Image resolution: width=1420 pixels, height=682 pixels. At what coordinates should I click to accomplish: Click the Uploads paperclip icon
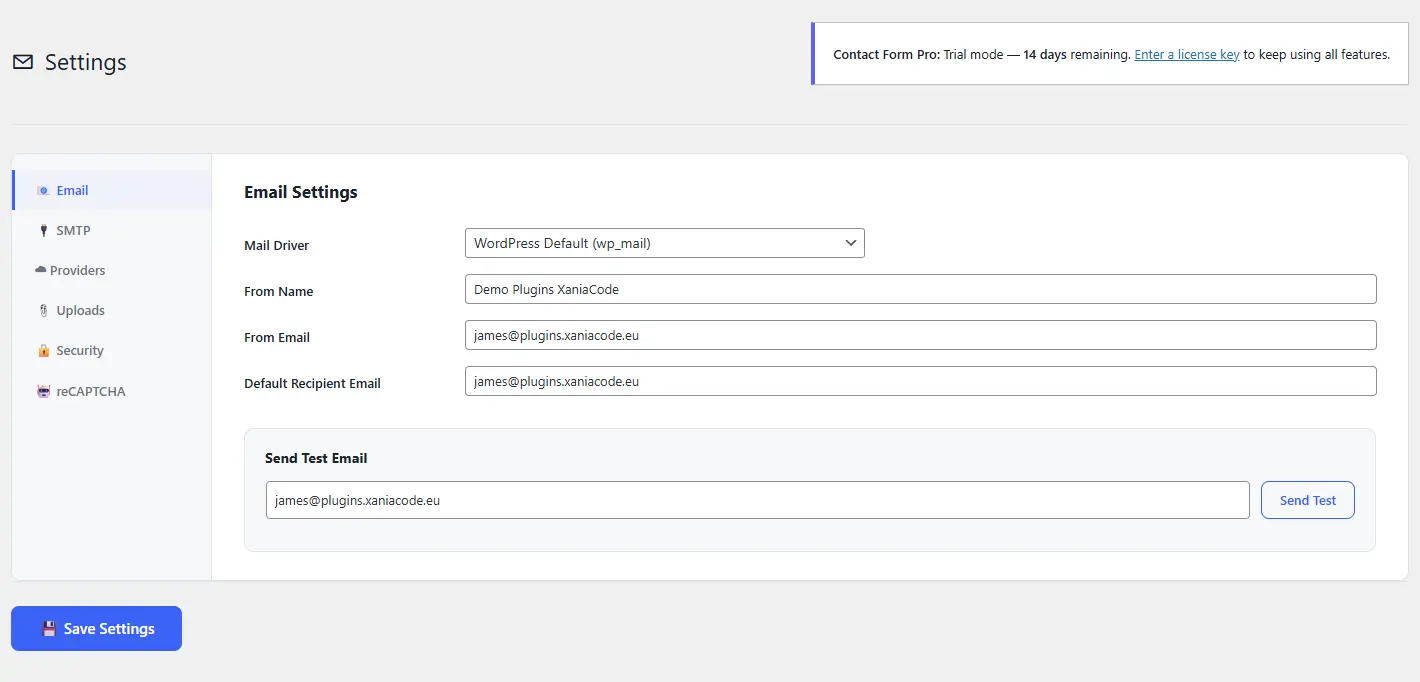point(43,311)
